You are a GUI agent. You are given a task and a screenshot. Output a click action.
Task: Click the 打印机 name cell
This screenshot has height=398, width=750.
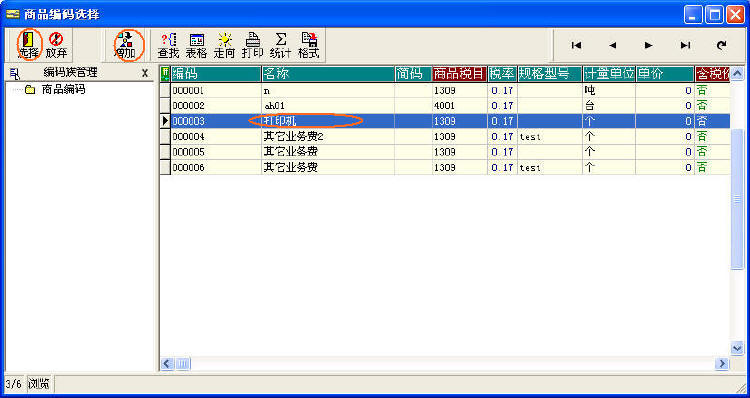click(x=328, y=121)
